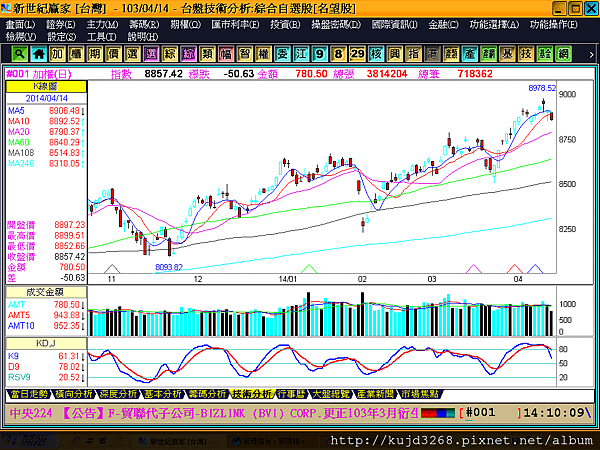Click the Windows 開始 start button

(29, 441)
